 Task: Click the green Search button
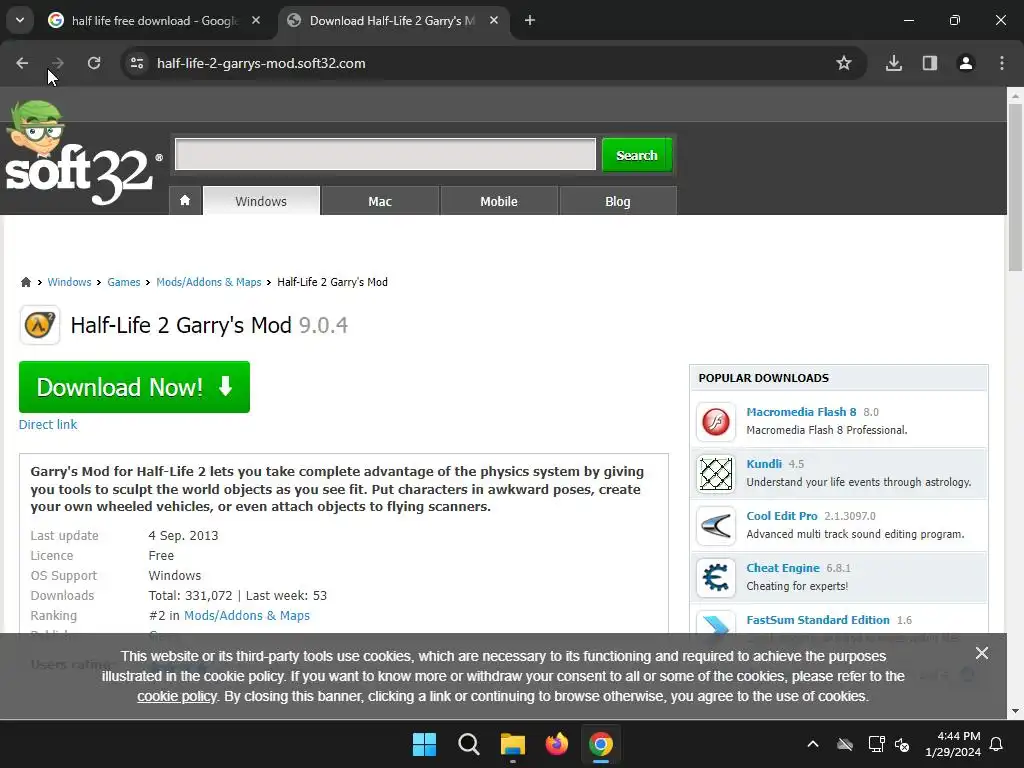click(637, 155)
